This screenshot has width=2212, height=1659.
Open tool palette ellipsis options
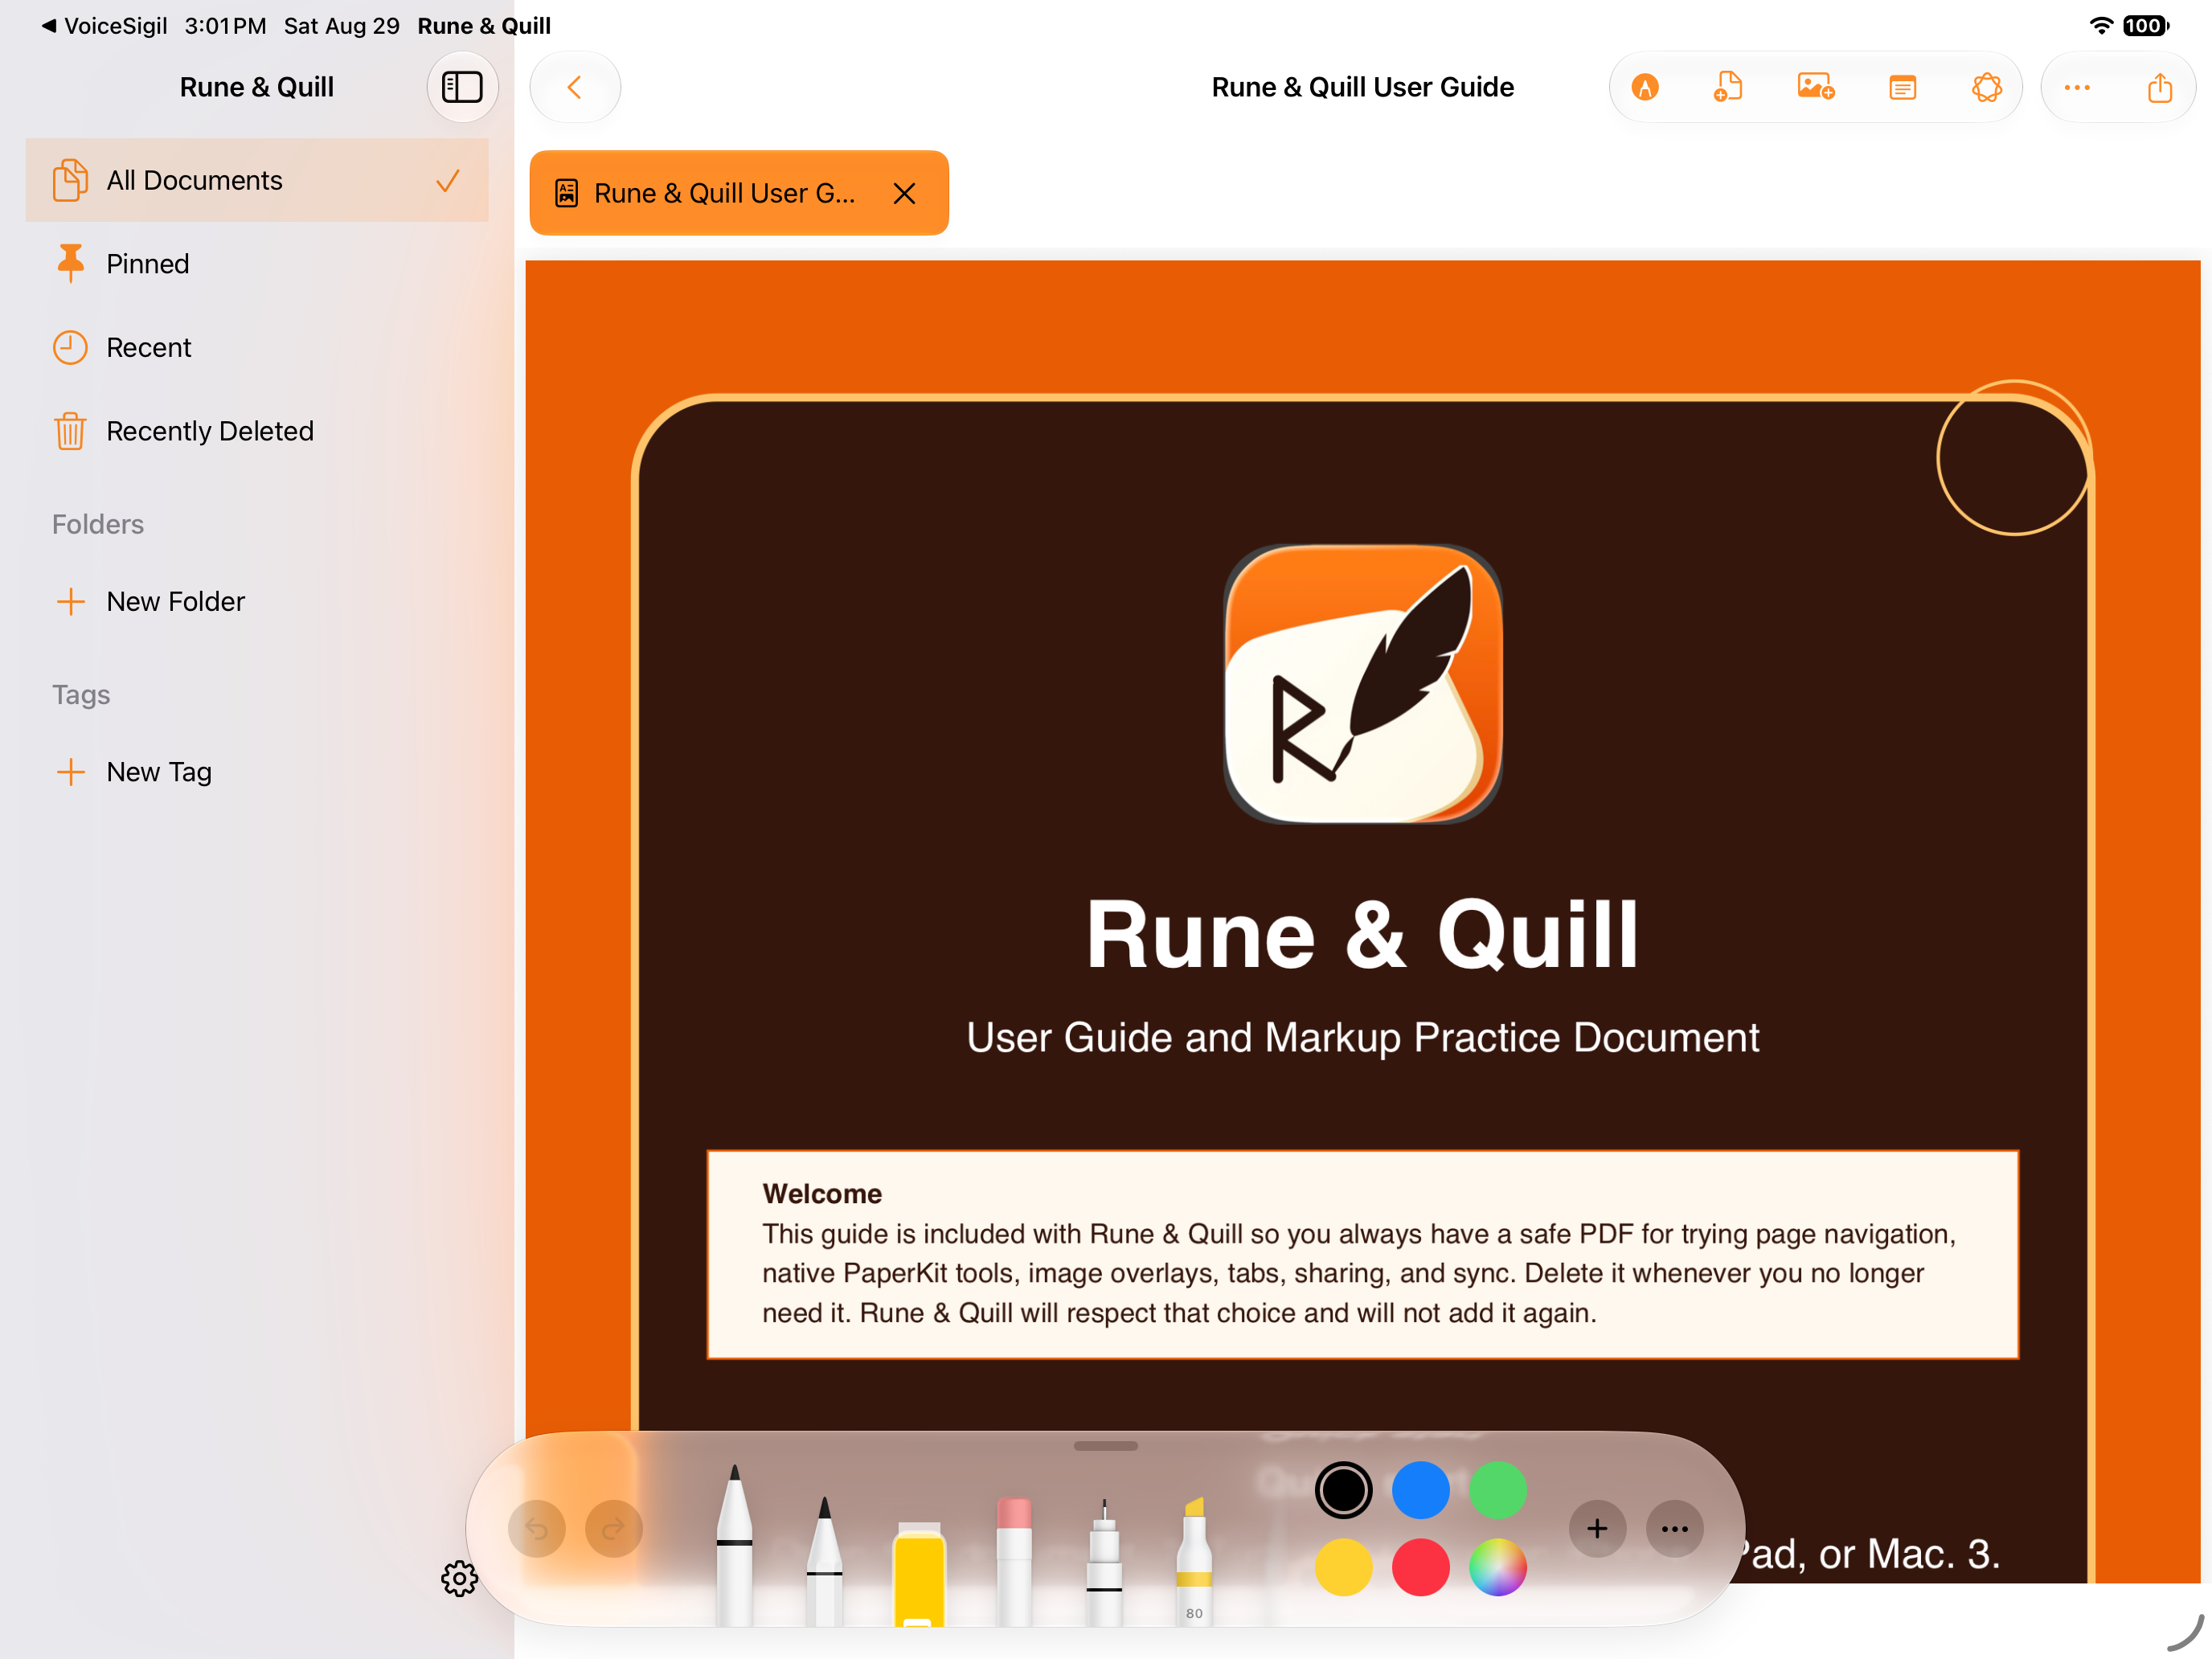[1674, 1528]
